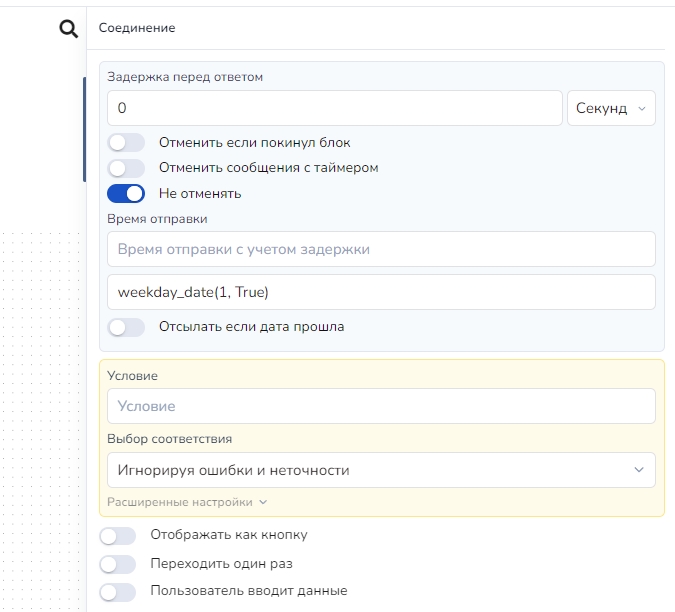
Task: Click the delay value field showing 0
Action: click(x=334, y=108)
